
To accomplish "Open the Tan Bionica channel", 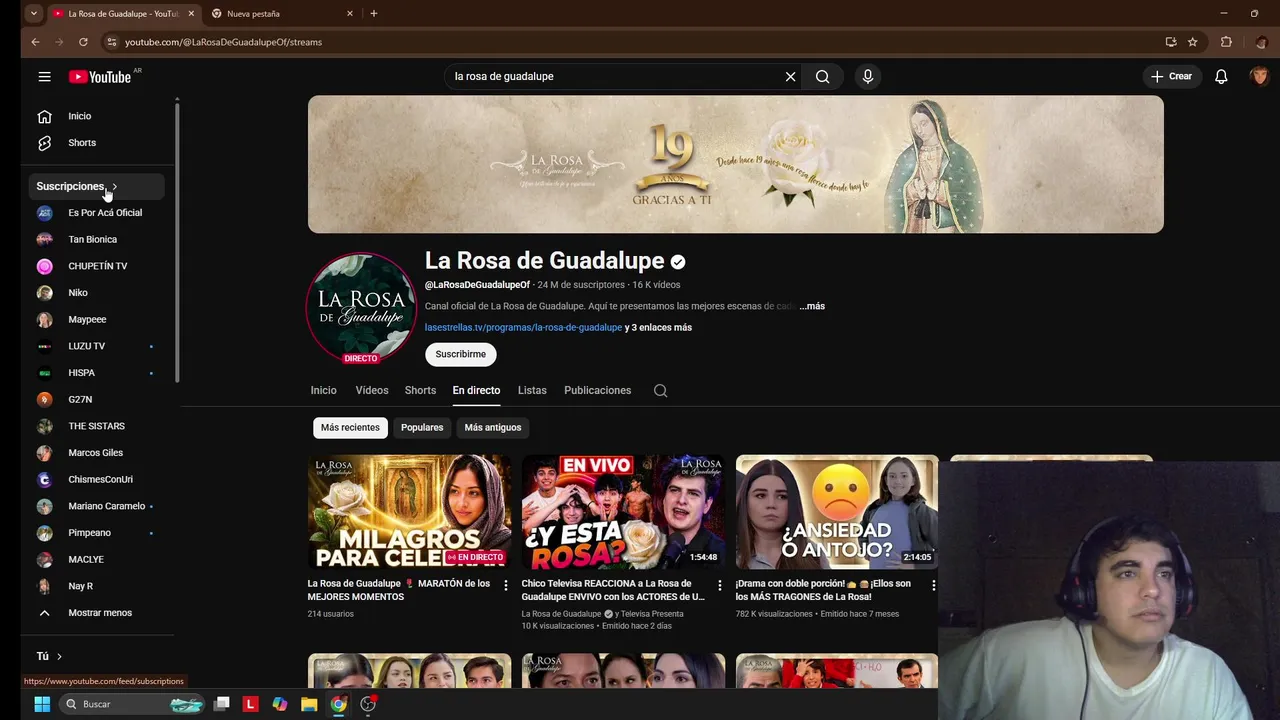I will [96, 239].
